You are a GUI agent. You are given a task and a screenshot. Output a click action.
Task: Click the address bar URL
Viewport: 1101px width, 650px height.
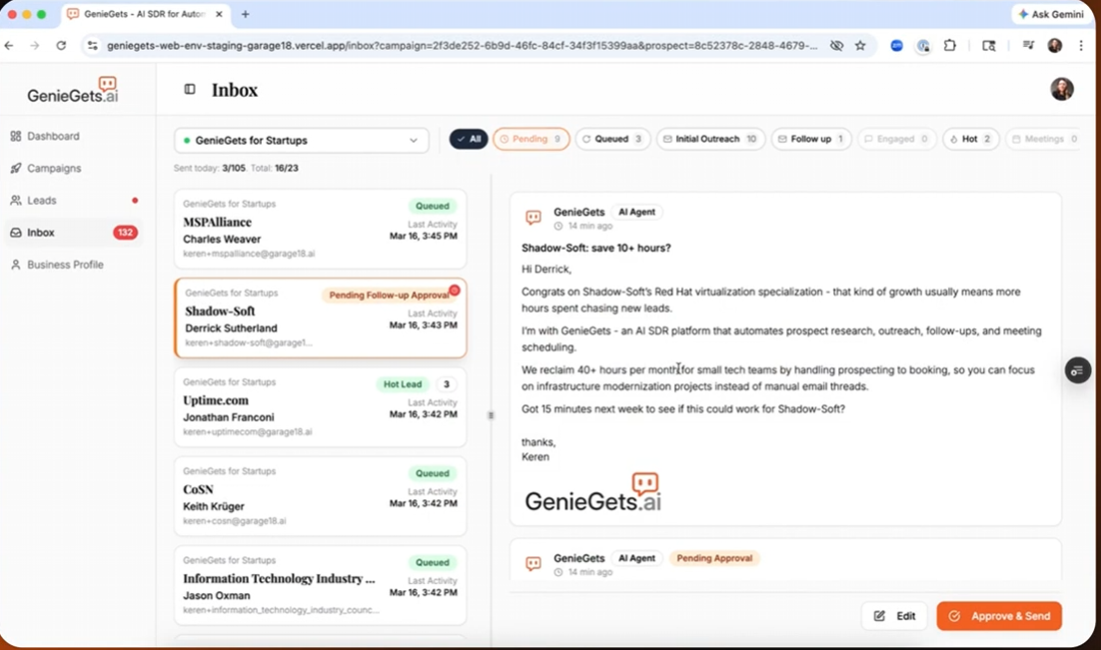coord(462,46)
